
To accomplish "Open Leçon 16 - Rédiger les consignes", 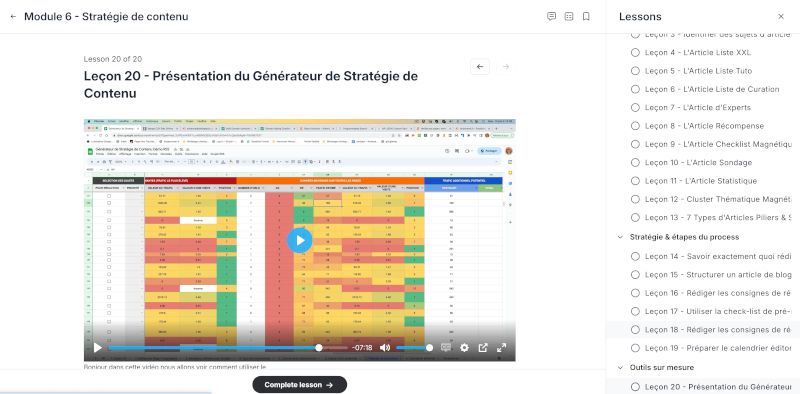I will click(x=718, y=293).
